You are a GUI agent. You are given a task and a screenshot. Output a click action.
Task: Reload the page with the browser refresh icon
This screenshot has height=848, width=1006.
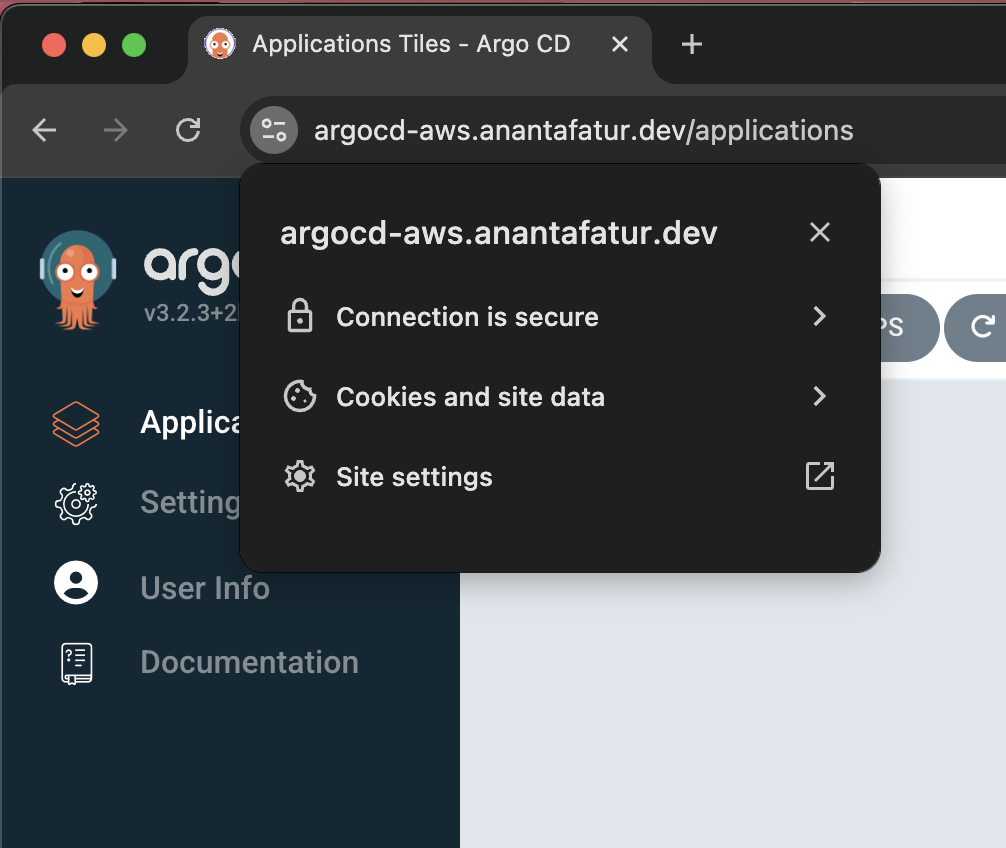click(188, 130)
